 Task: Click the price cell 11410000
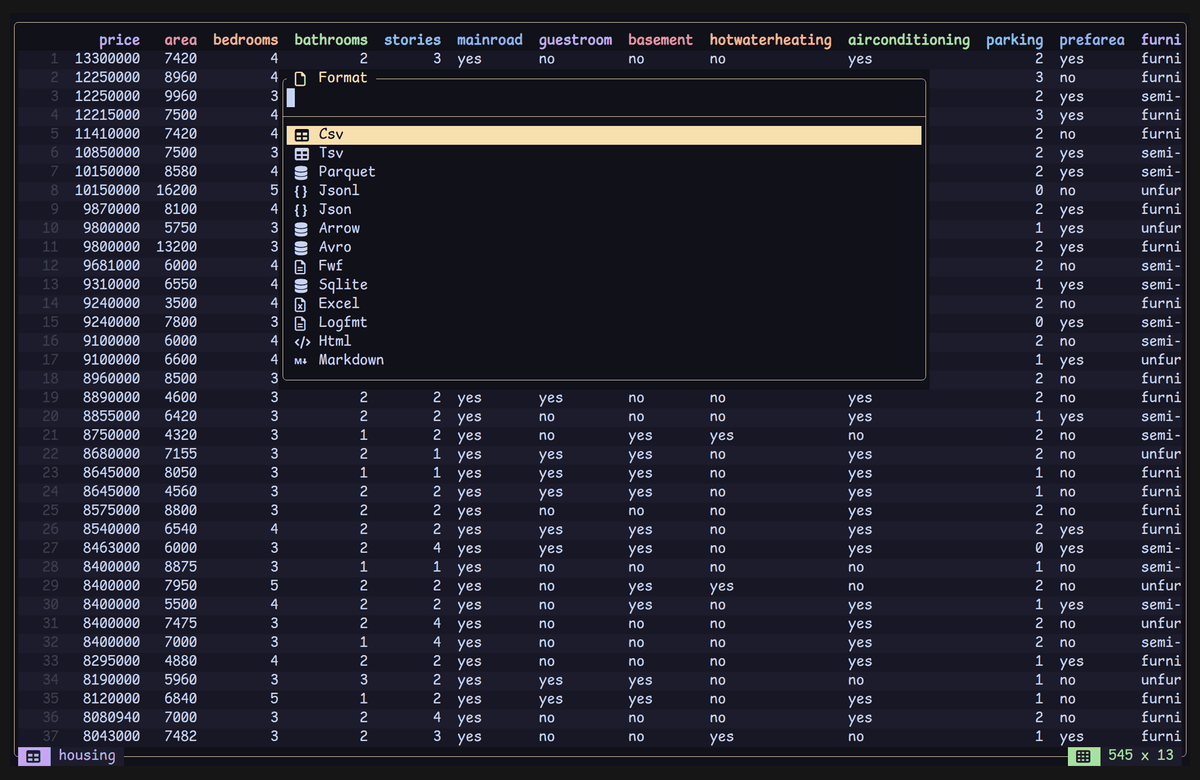[107, 134]
